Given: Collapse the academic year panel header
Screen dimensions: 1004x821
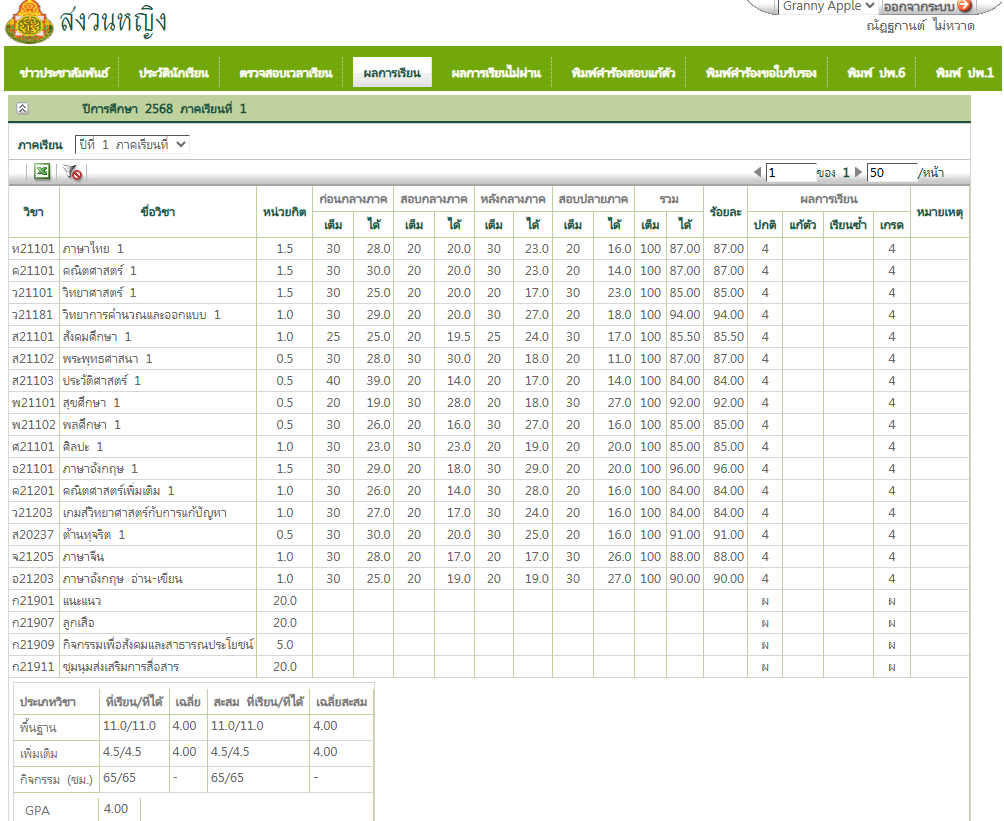Looking at the screenshot, I should pyautogui.click(x=23, y=108).
